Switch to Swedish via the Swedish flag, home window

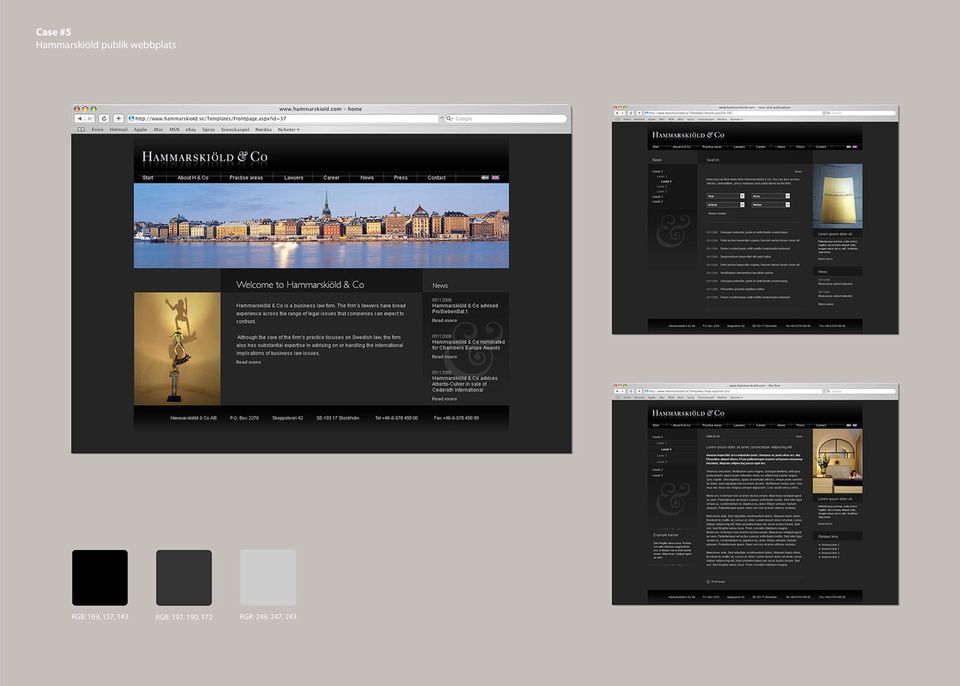coord(485,178)
